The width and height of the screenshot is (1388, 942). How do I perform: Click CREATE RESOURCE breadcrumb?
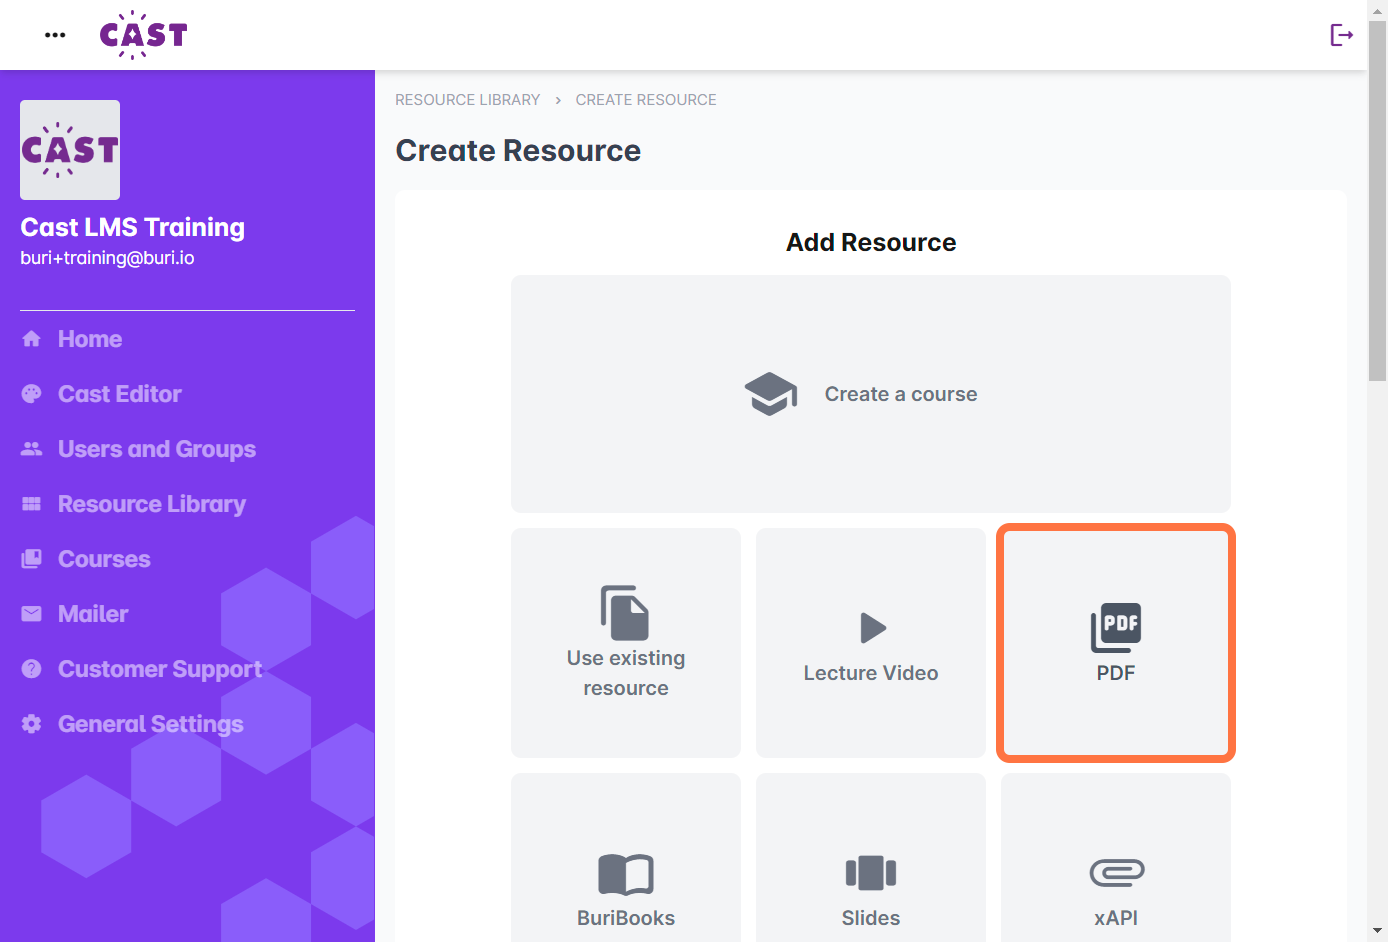[646, 100]
